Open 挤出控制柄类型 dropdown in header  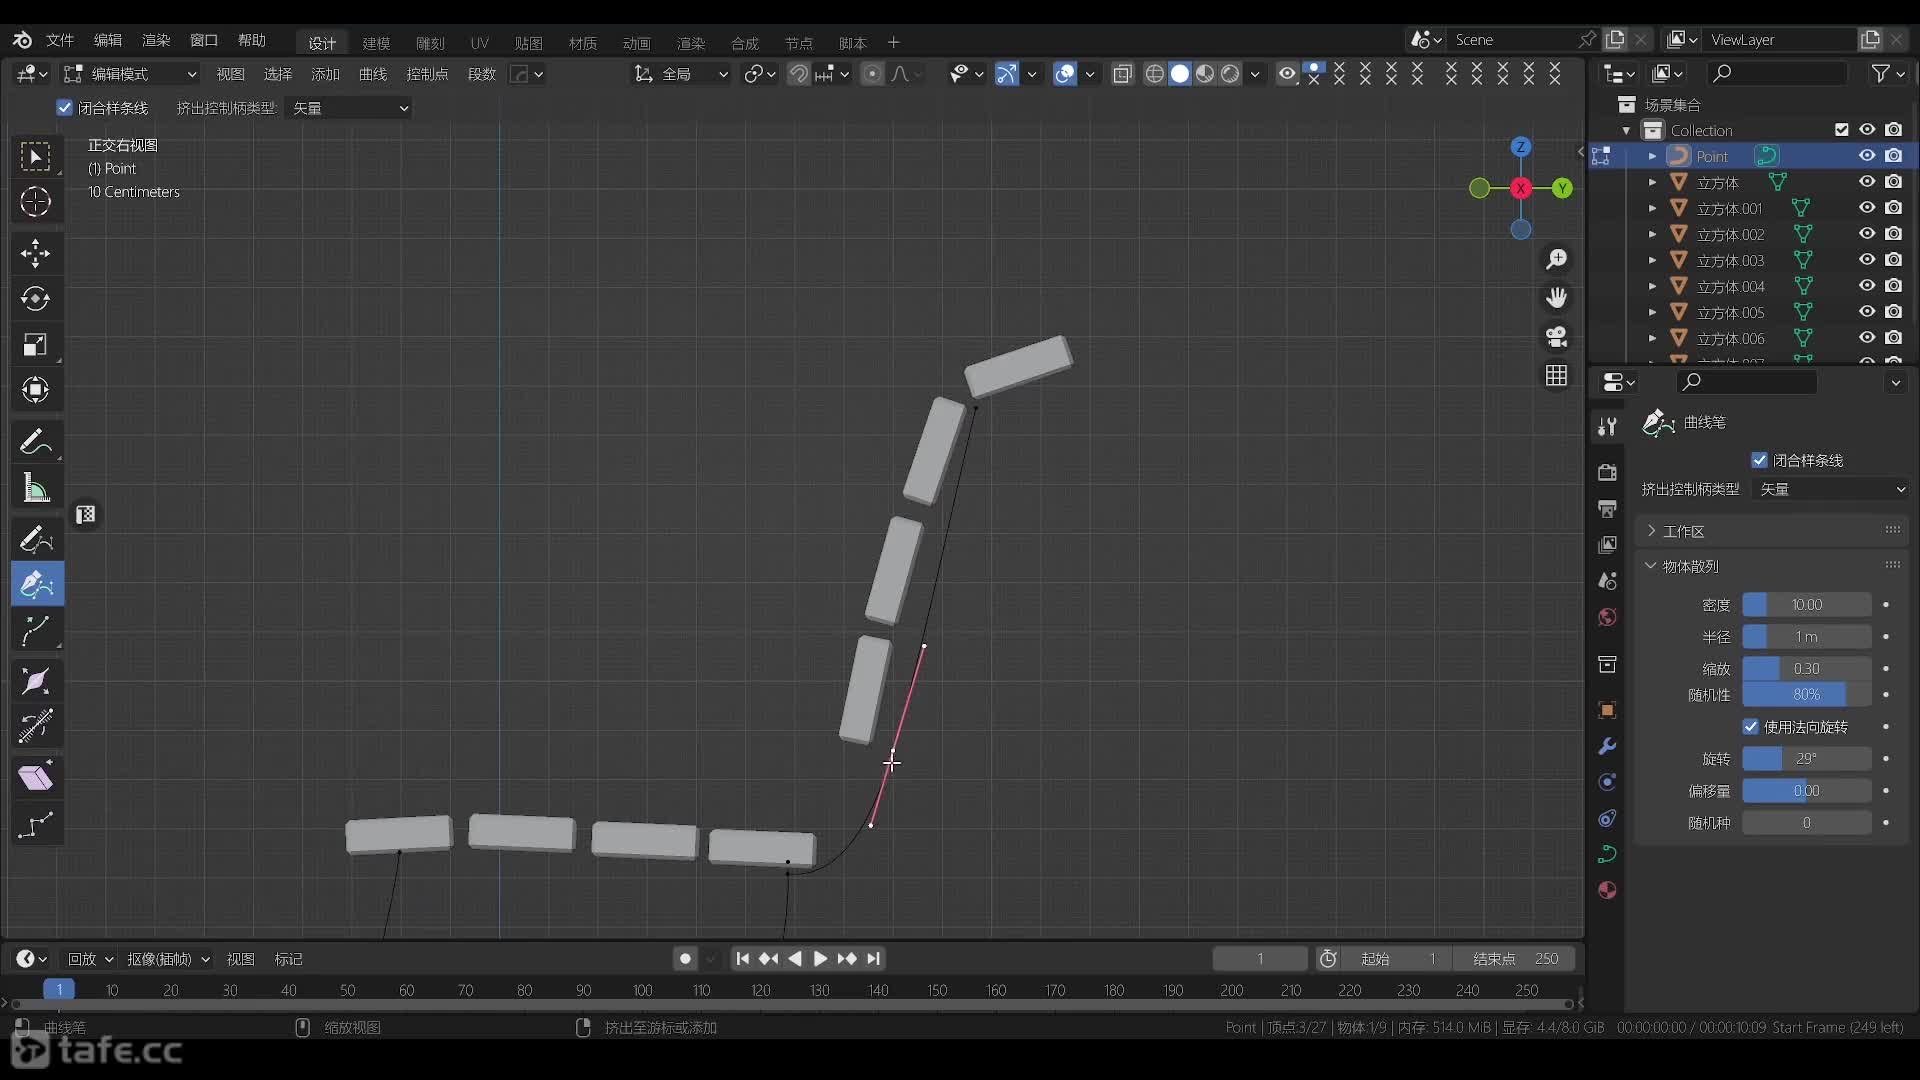(349, 108)
